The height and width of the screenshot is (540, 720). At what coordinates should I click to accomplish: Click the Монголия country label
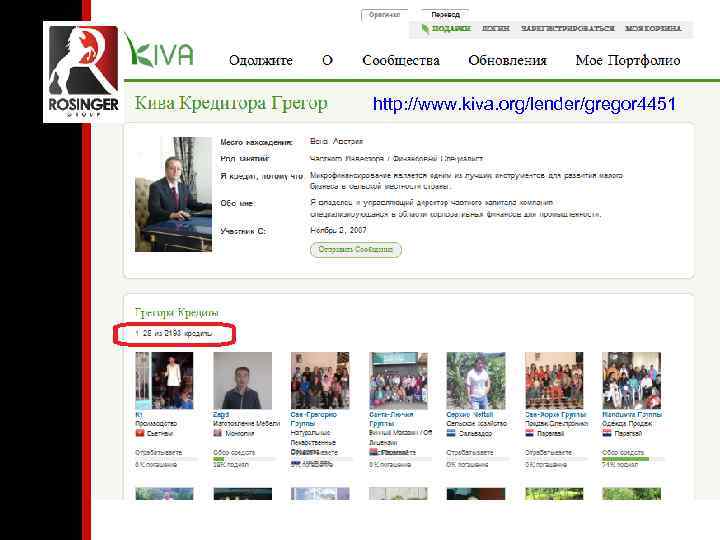[239, 433]
